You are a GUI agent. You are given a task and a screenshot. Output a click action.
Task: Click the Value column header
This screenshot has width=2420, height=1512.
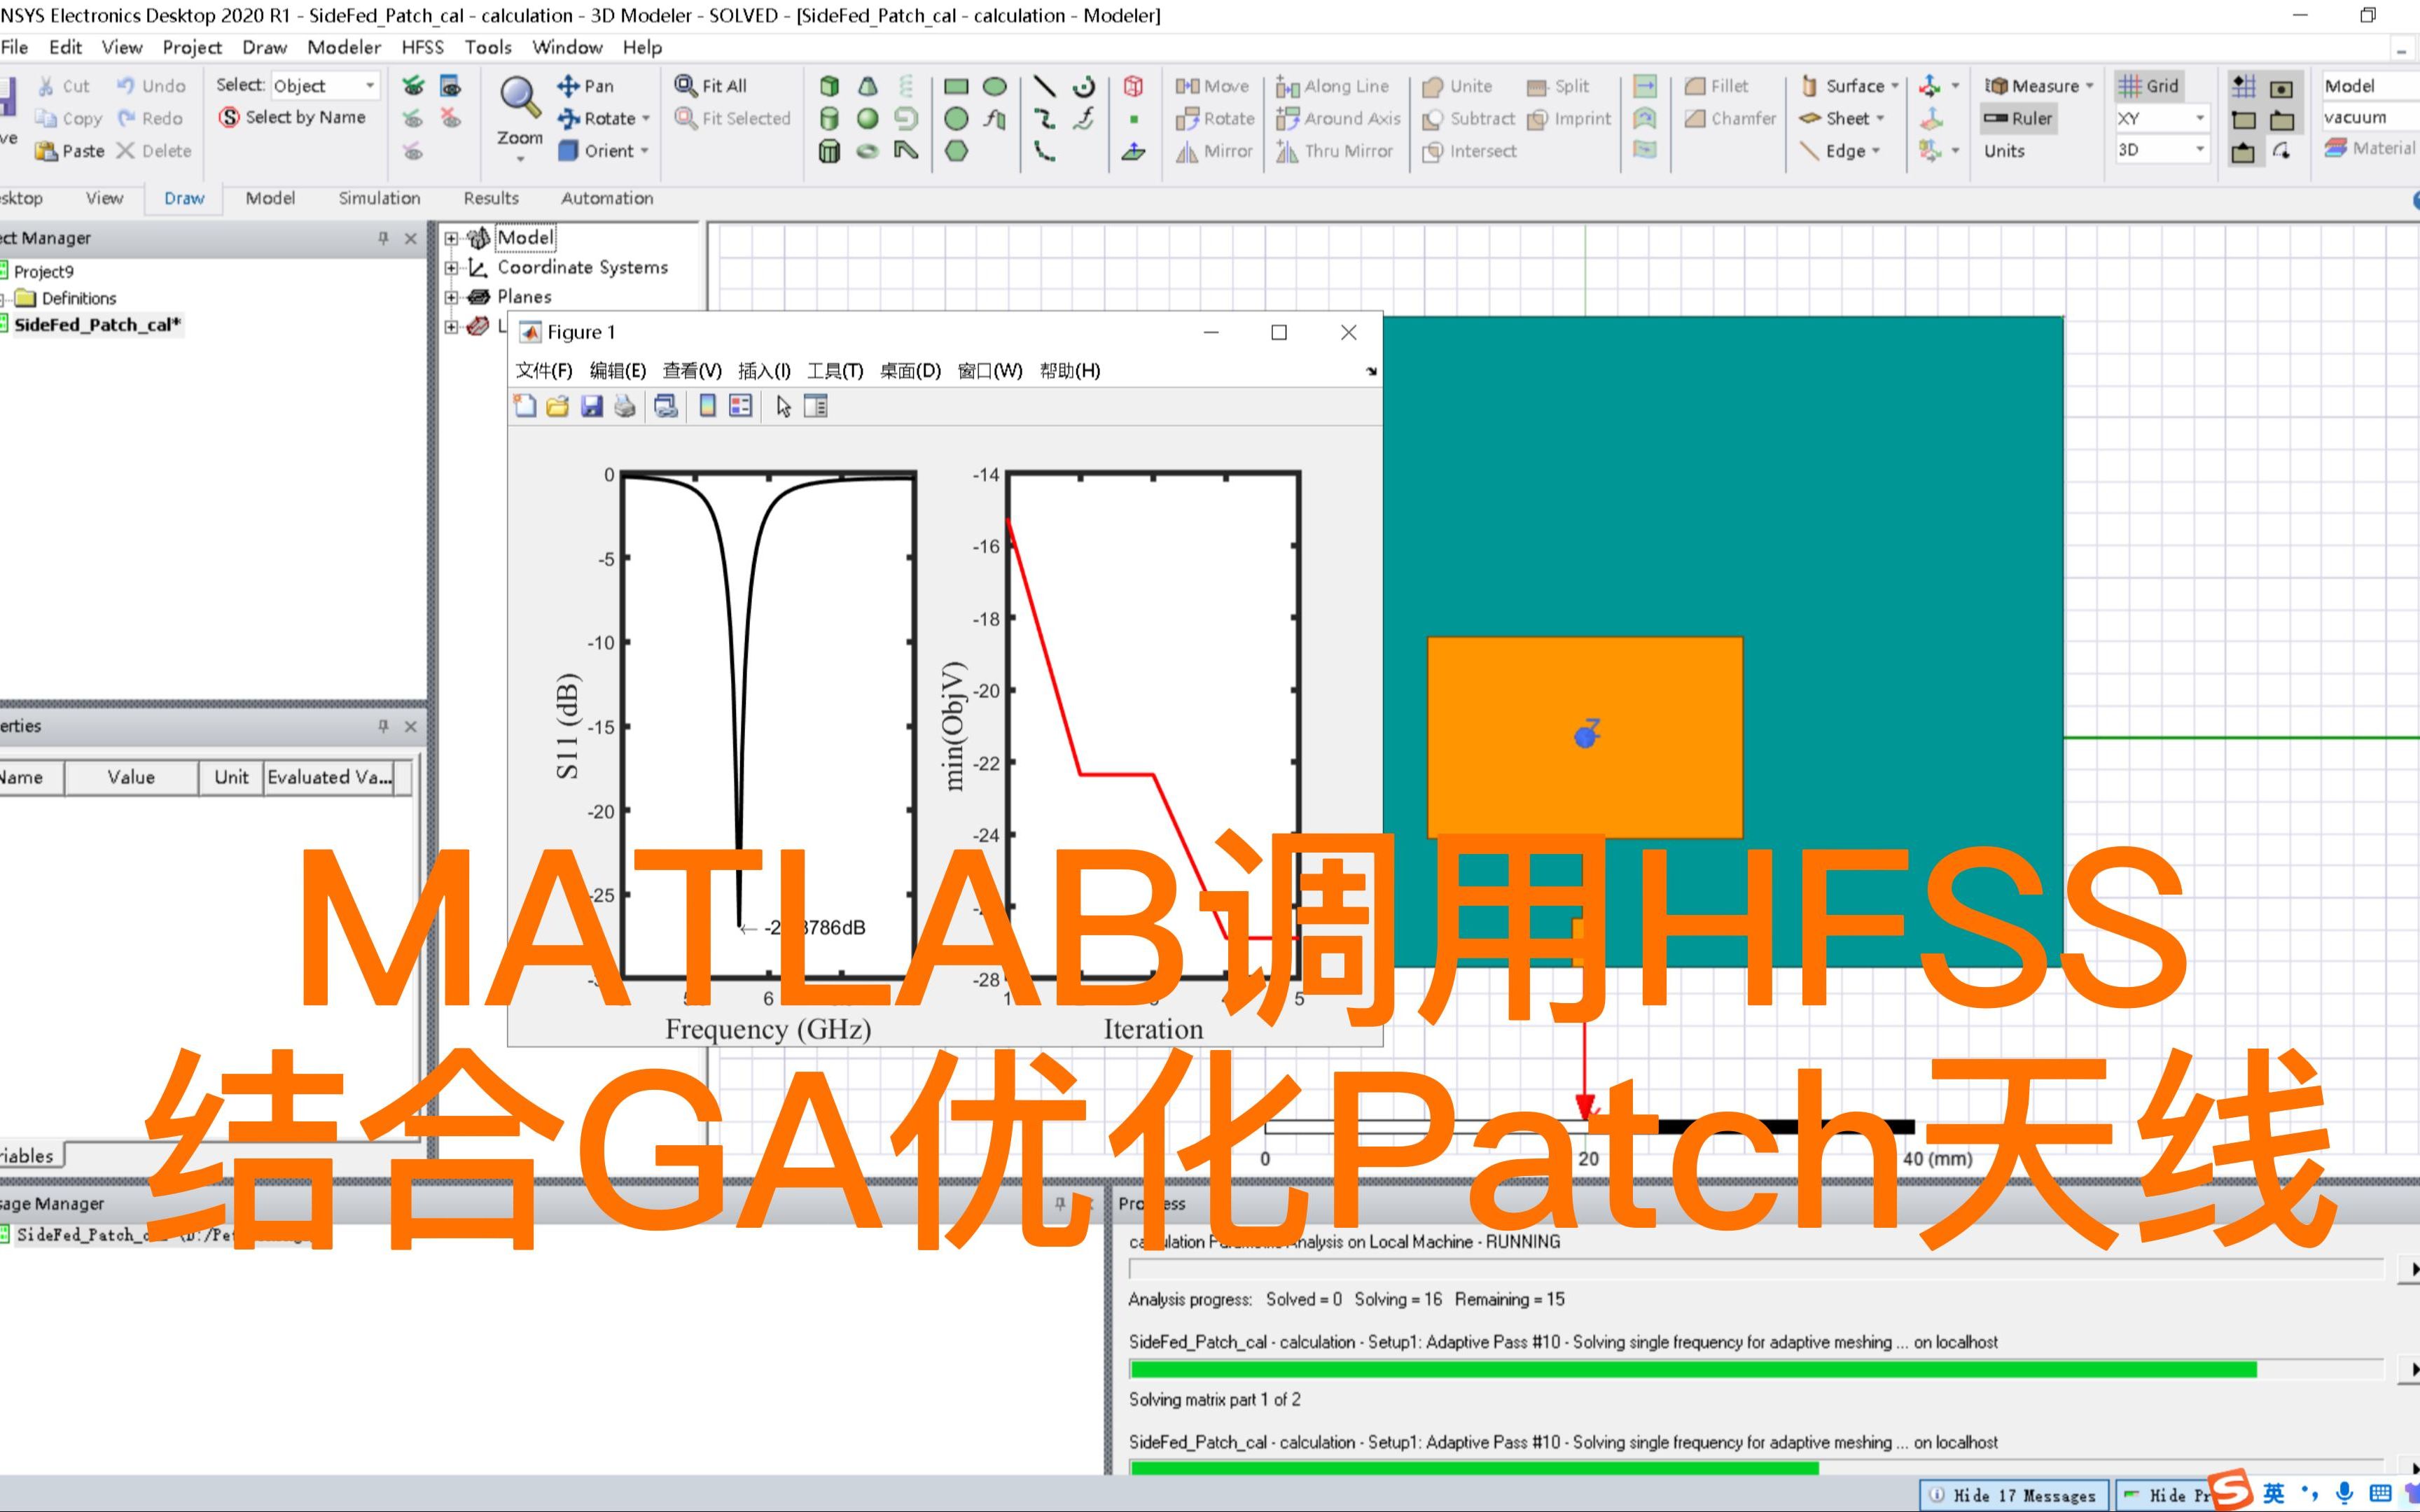pyautogui.click(x=131, y=777)
